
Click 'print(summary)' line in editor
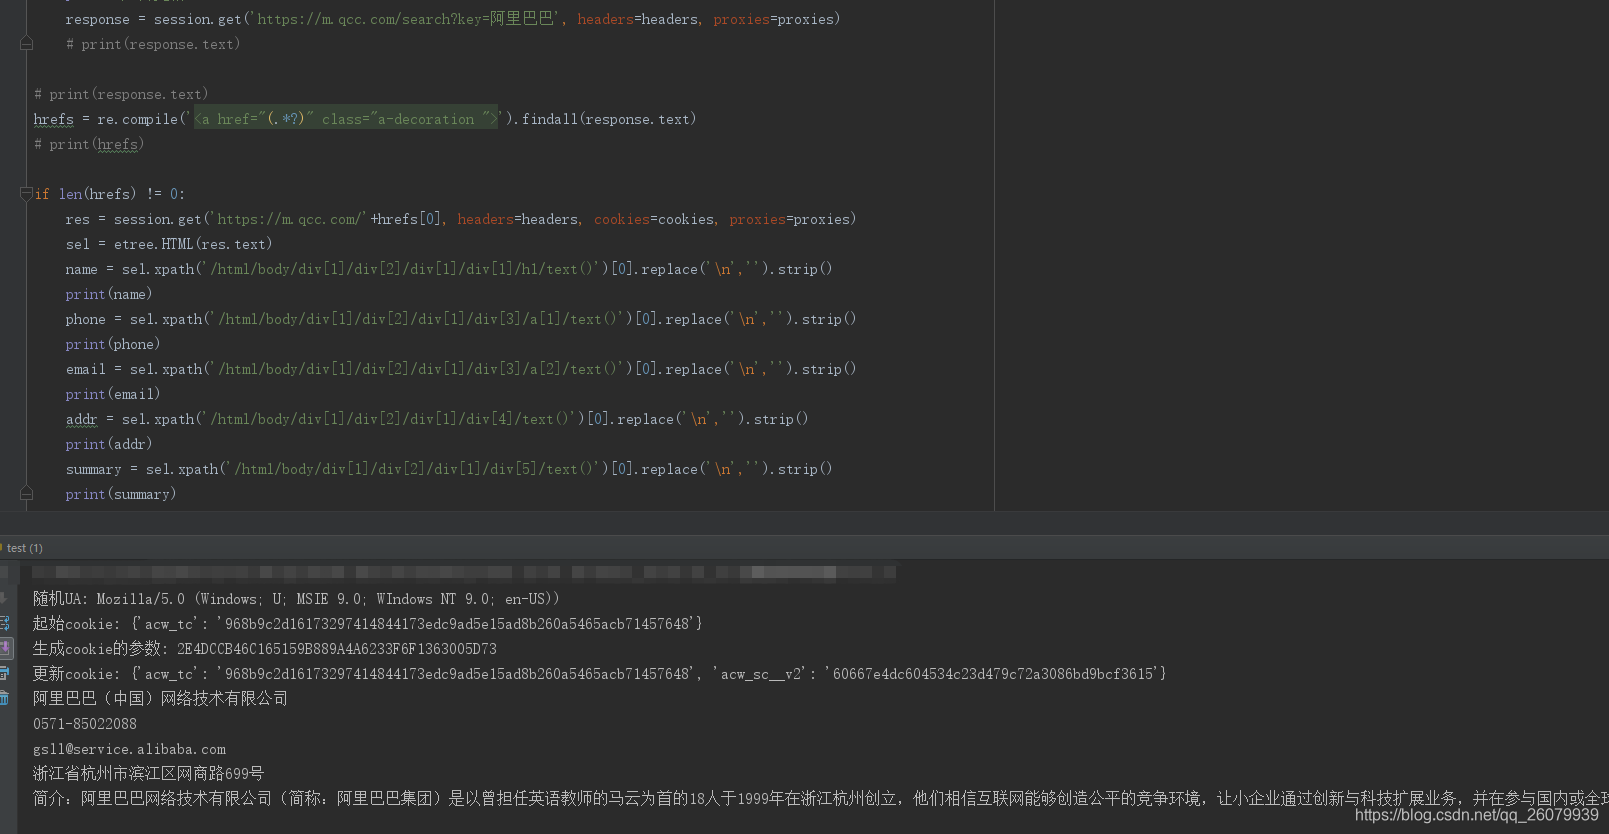[121, 494]
